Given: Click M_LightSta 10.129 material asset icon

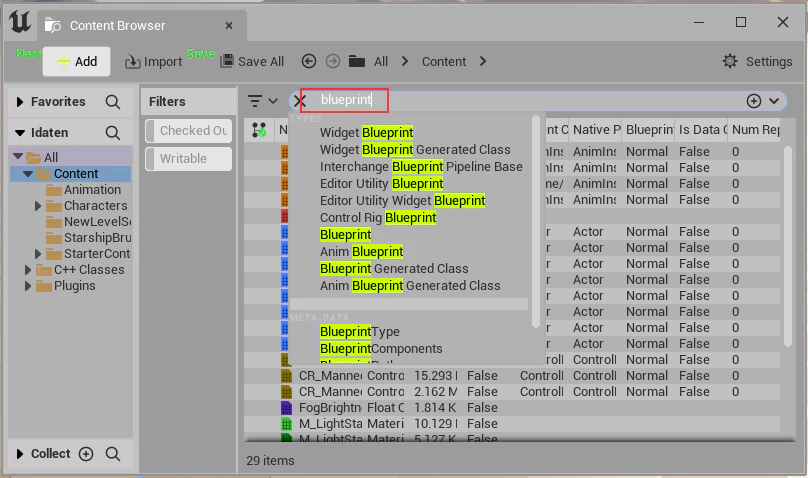Looking at the screenshot, I should (287, 424).
